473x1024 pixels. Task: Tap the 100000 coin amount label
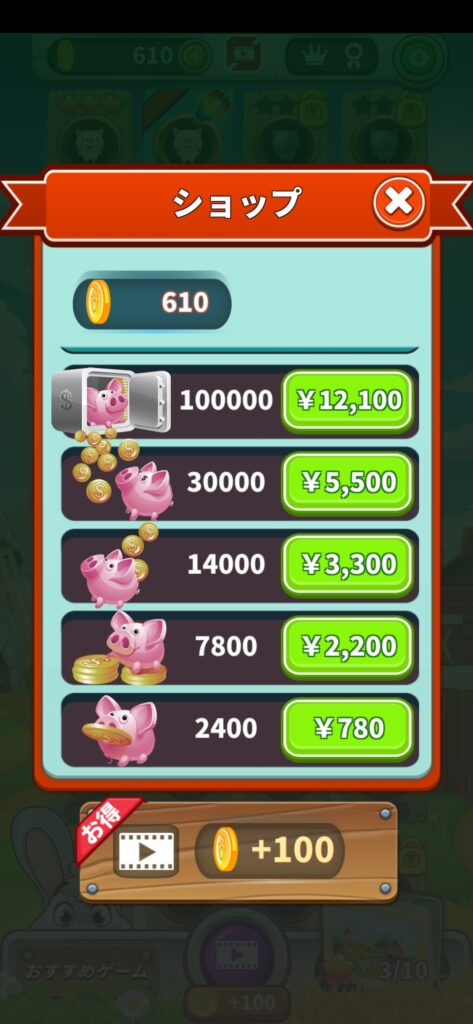(x=226, y=400)
